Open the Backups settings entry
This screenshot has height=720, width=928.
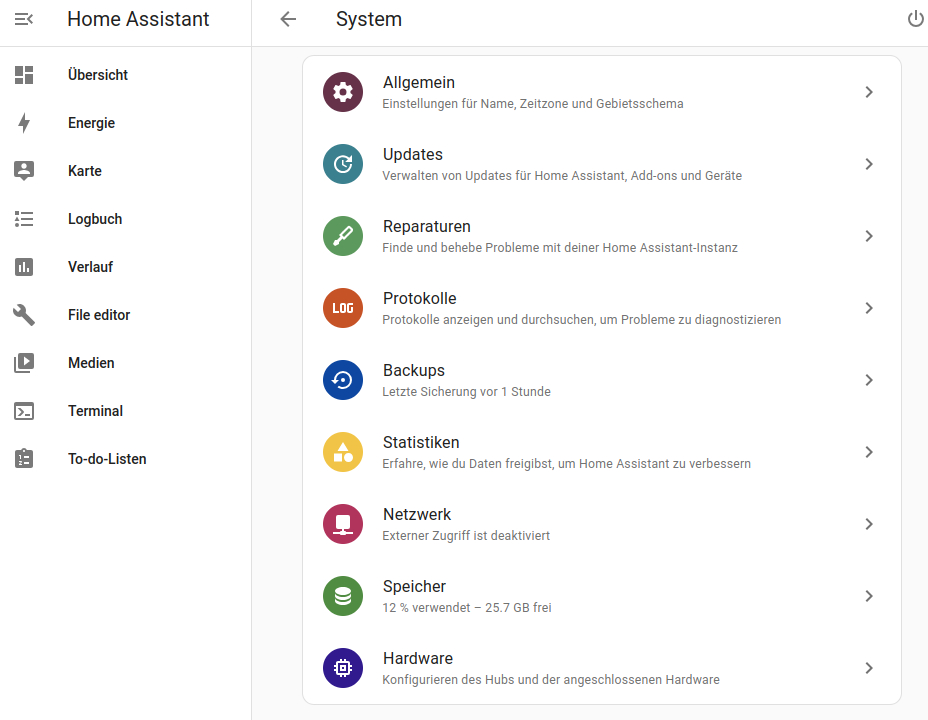(602, 380)
